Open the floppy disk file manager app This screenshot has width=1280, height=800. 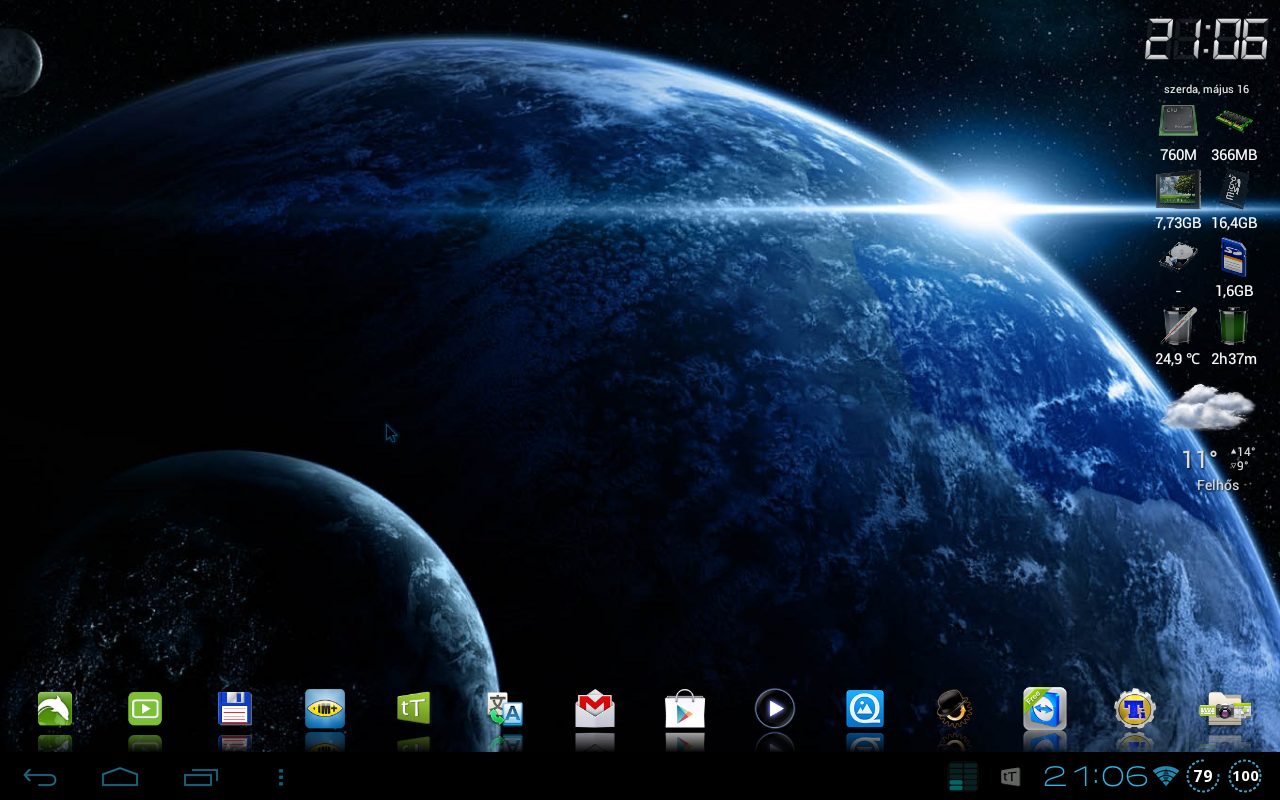235,709
